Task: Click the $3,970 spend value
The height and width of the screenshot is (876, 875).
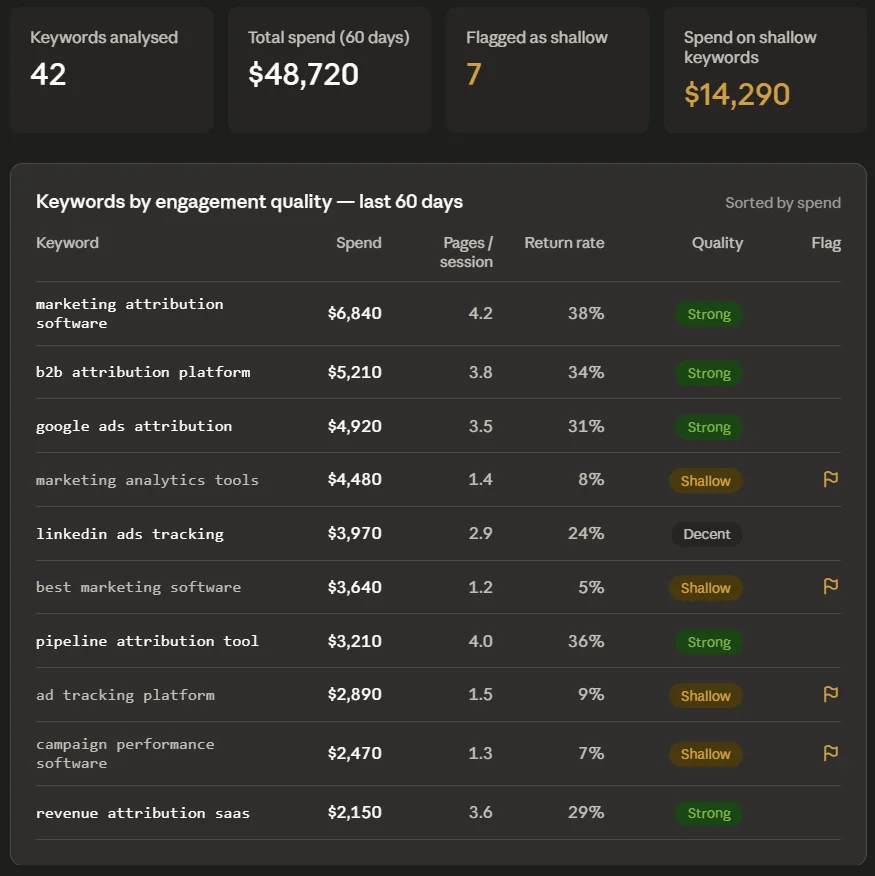Action: tap(354, 534)
